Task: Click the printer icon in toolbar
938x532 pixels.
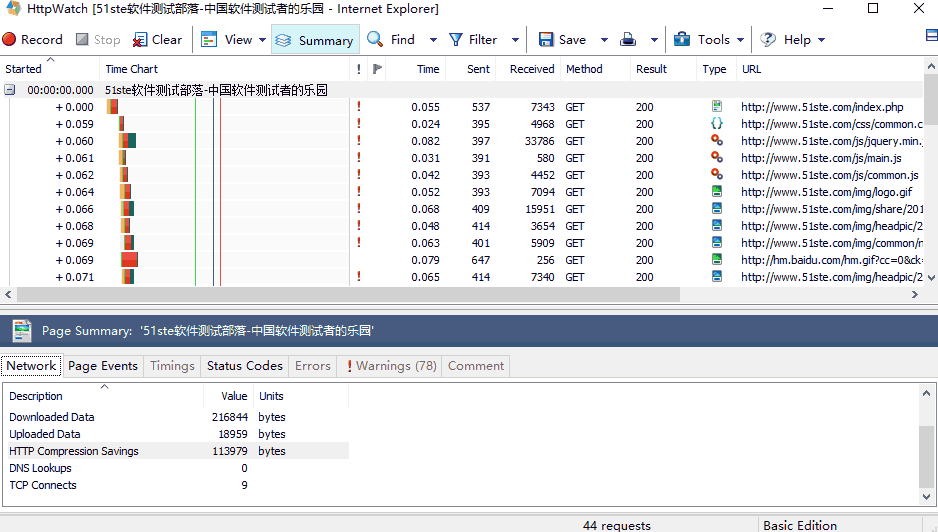Action: [628, 40]
